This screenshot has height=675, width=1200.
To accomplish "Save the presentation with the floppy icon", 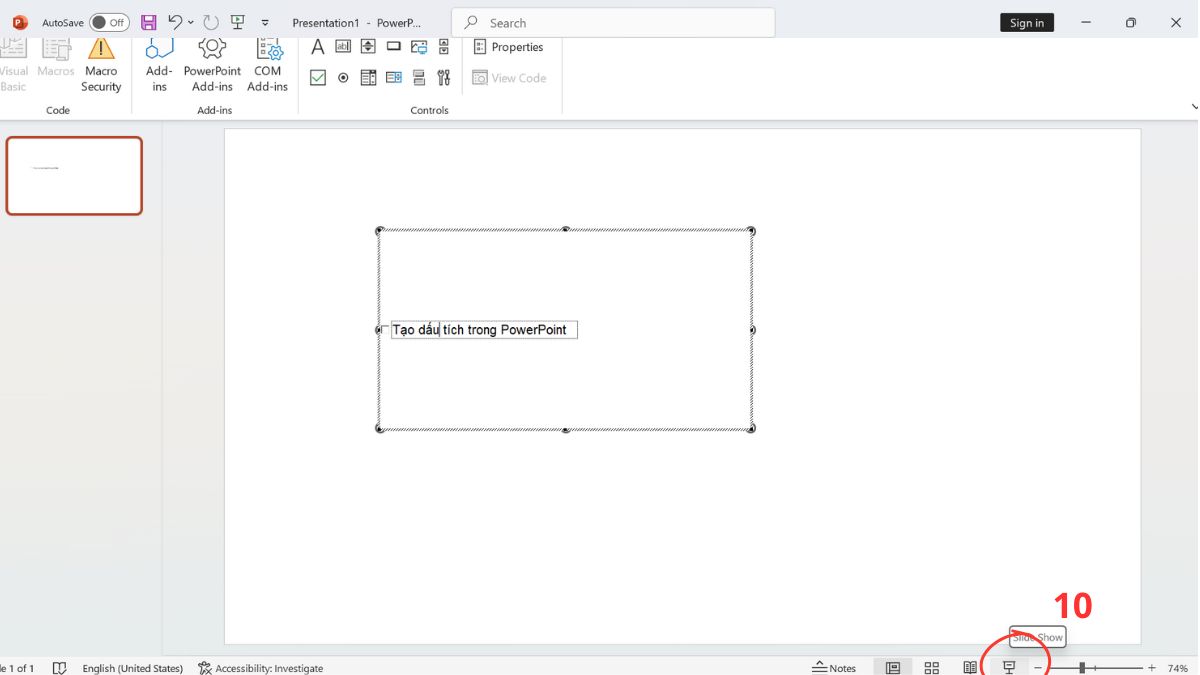I will pyautogui.click(x=148, y=22).
